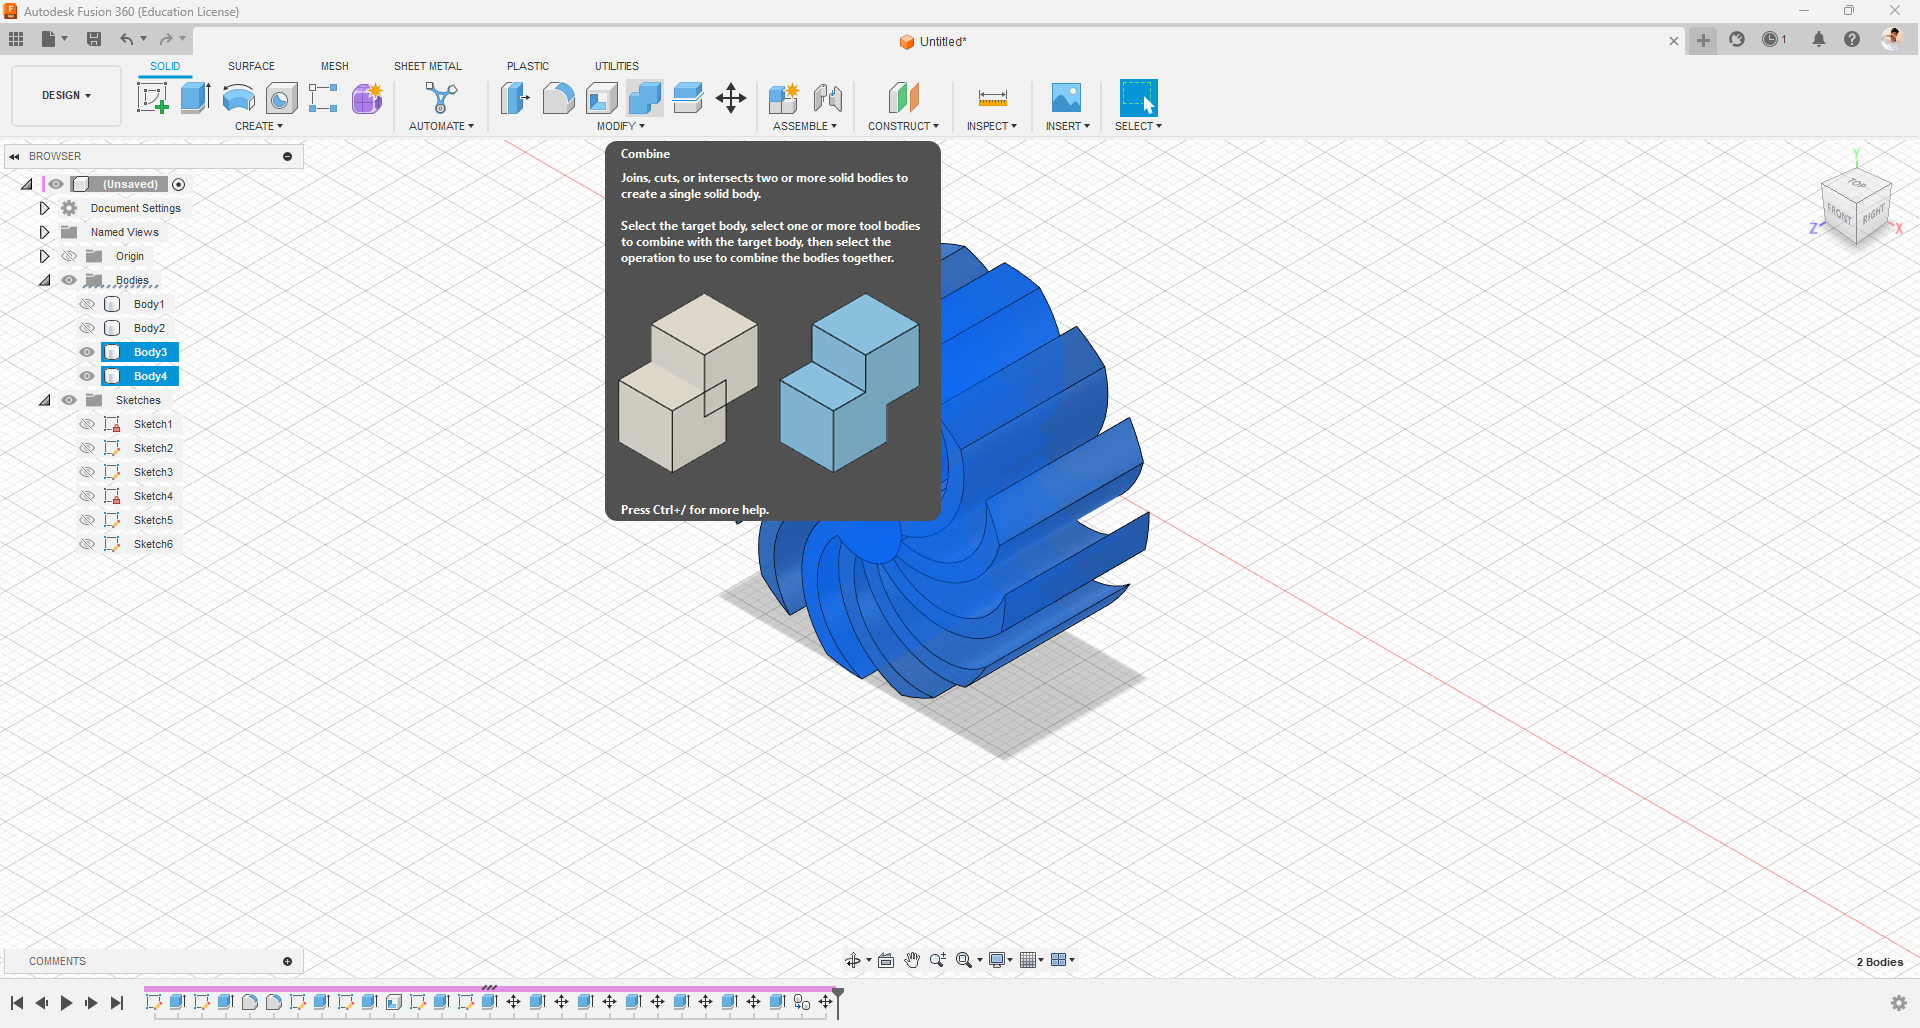Select the Revolve tool
This screenshot has height=1028, width=1920.
point(238,98)
